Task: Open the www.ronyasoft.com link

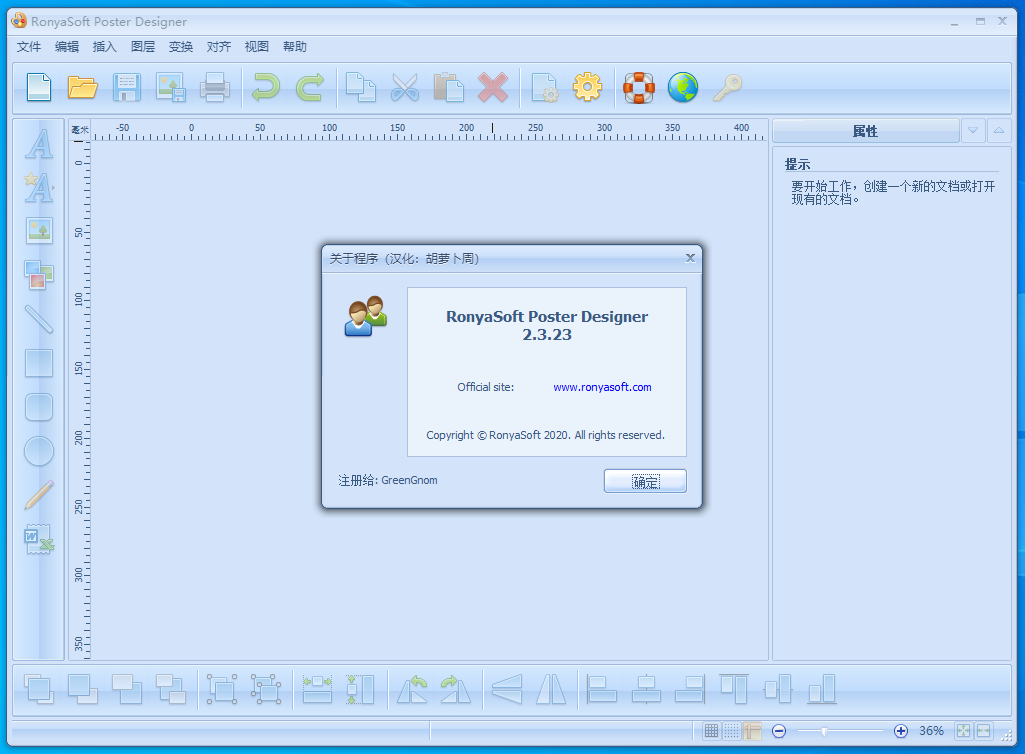Action: (602, 387)
